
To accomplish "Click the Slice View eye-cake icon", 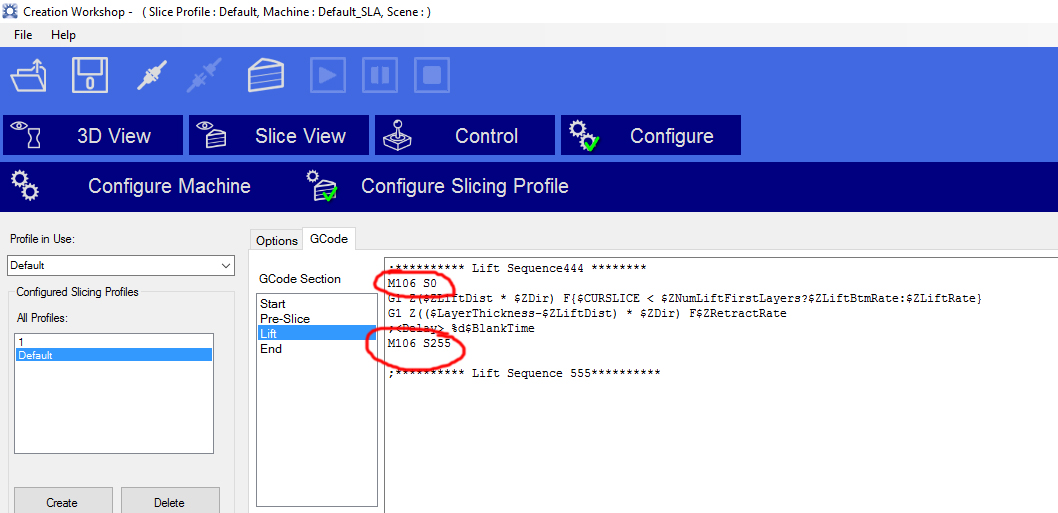I will (x=213, y=135).
